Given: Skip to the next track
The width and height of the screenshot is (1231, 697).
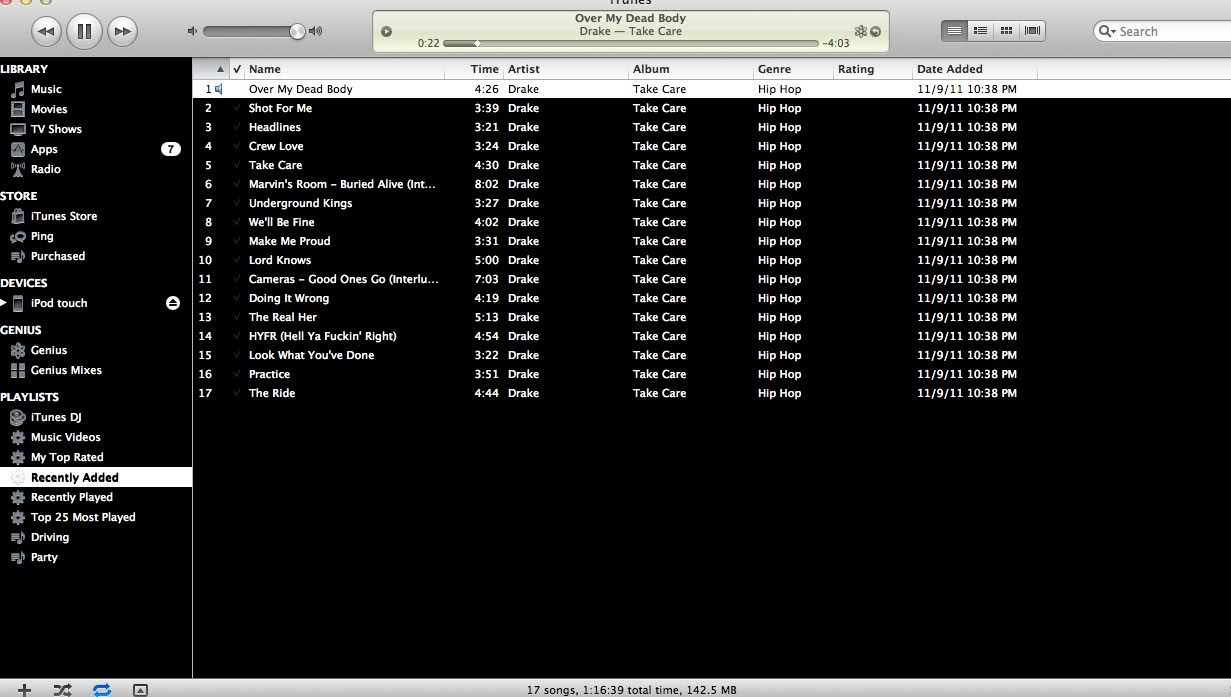Looking at the screenshot, I should 122,31.
